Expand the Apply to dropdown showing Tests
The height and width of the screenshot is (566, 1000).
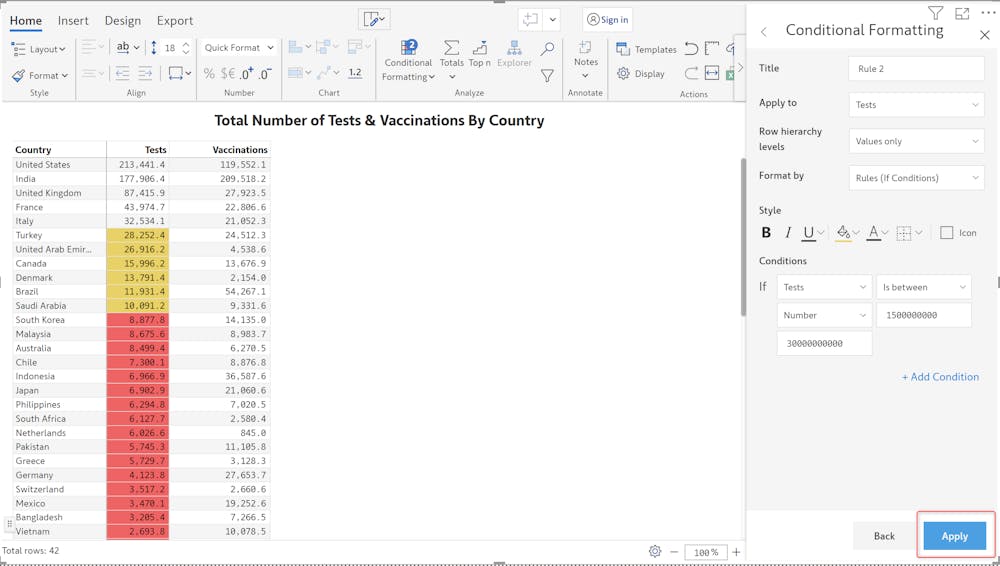916,105
